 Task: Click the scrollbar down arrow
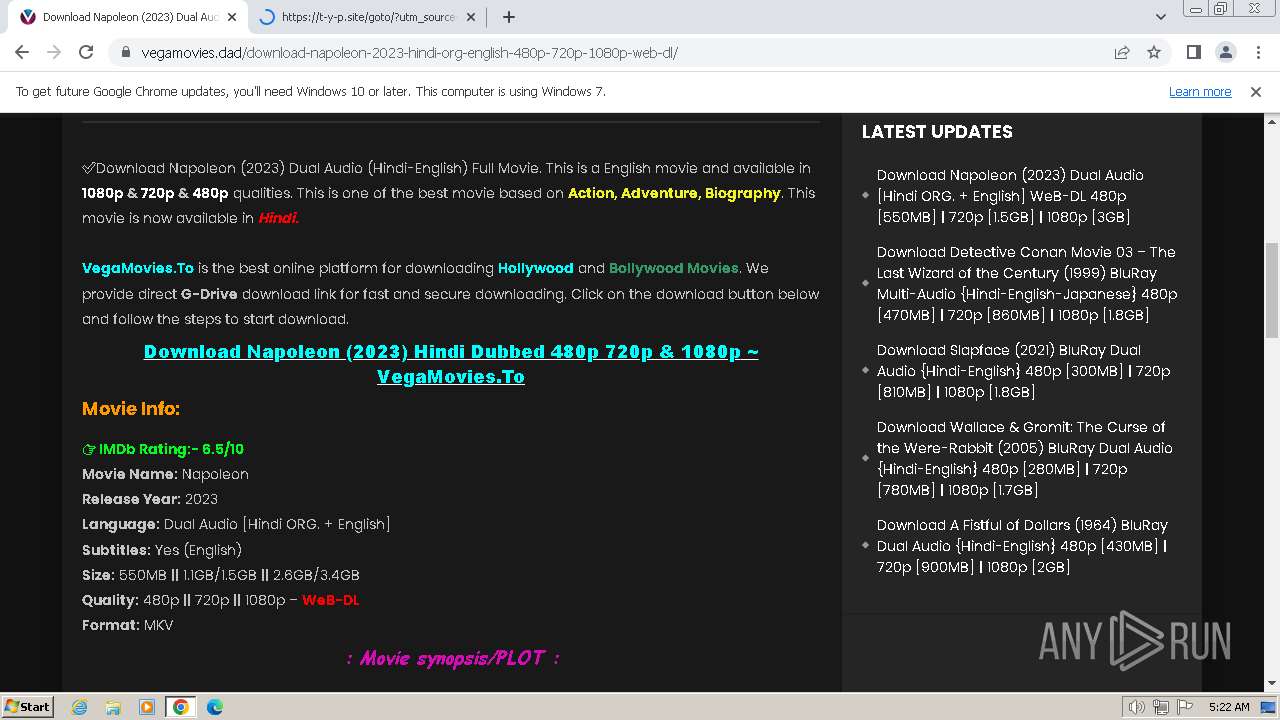(x=1272, y=683)
